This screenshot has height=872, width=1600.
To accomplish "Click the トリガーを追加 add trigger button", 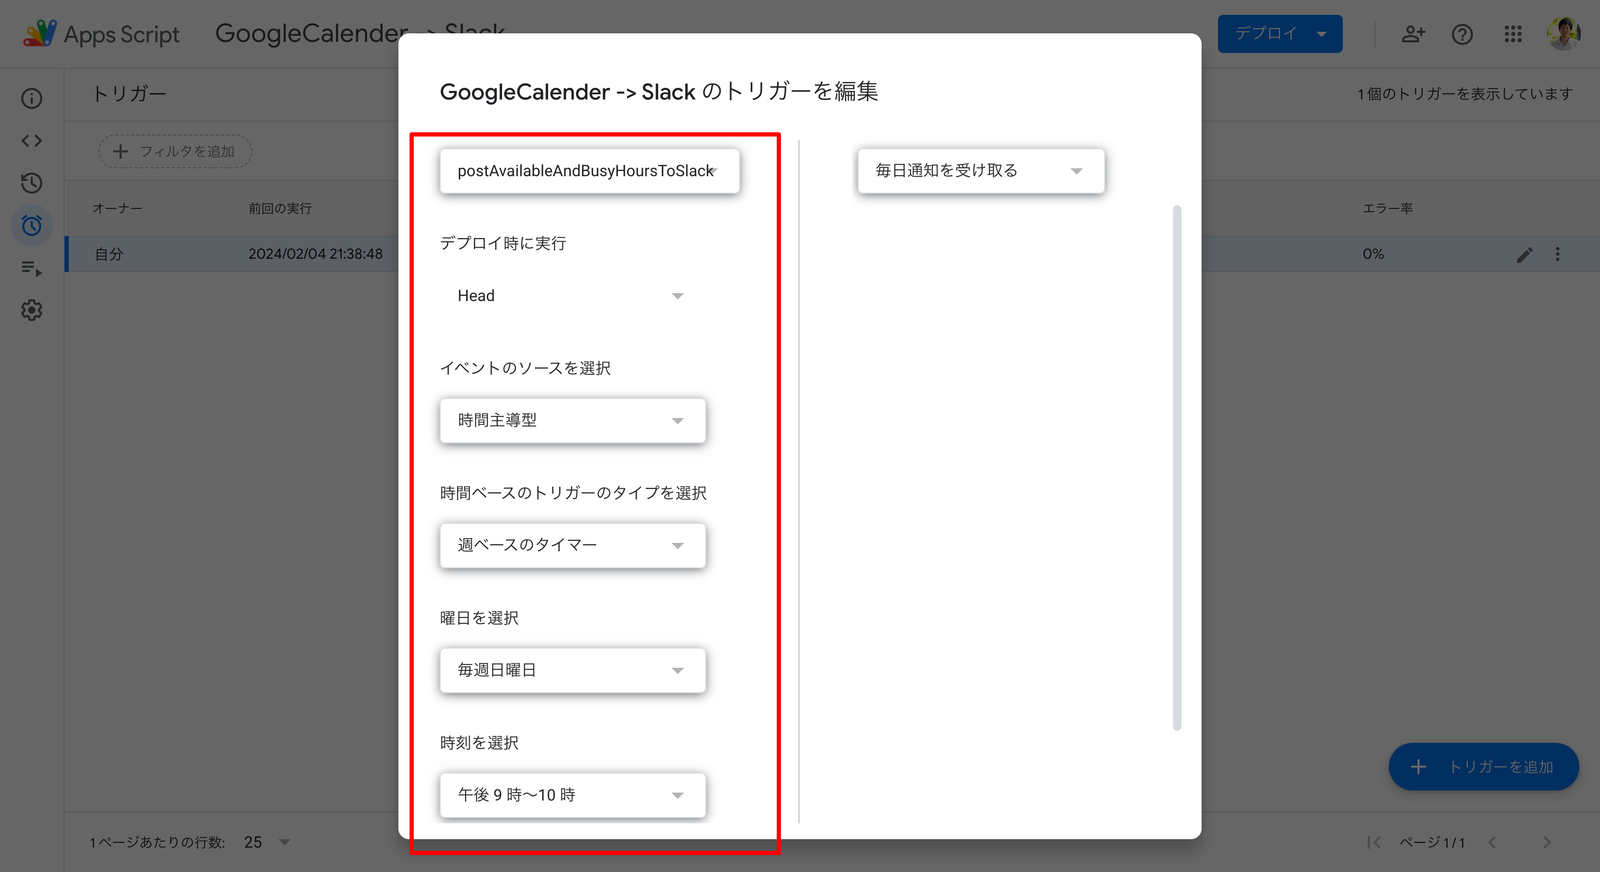I will [1484, 767].
